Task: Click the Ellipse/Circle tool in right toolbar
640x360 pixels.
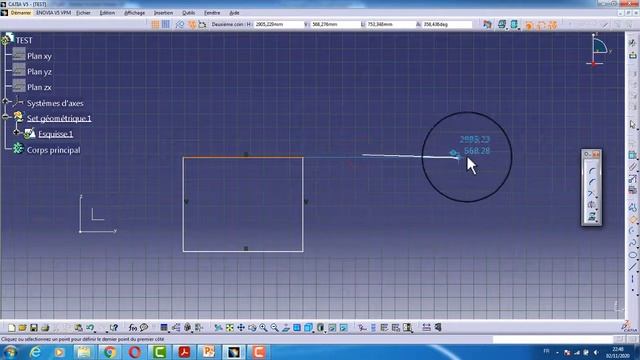Action: point(633,255)
